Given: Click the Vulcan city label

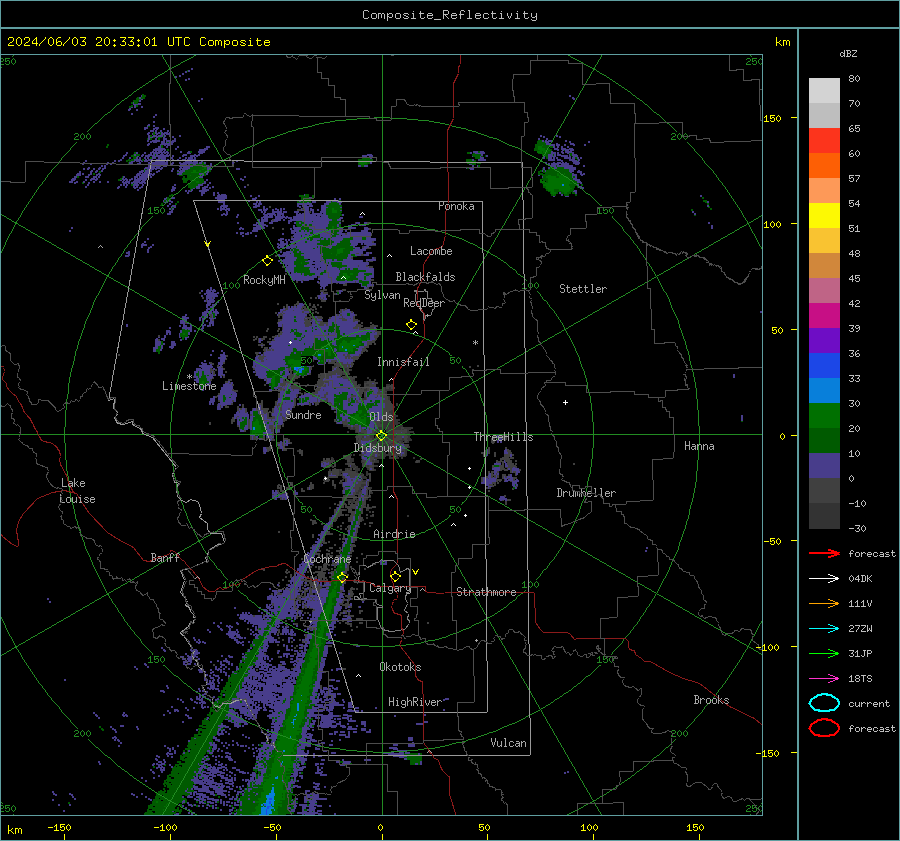Looking at the screenshot, I should point(509,743).
